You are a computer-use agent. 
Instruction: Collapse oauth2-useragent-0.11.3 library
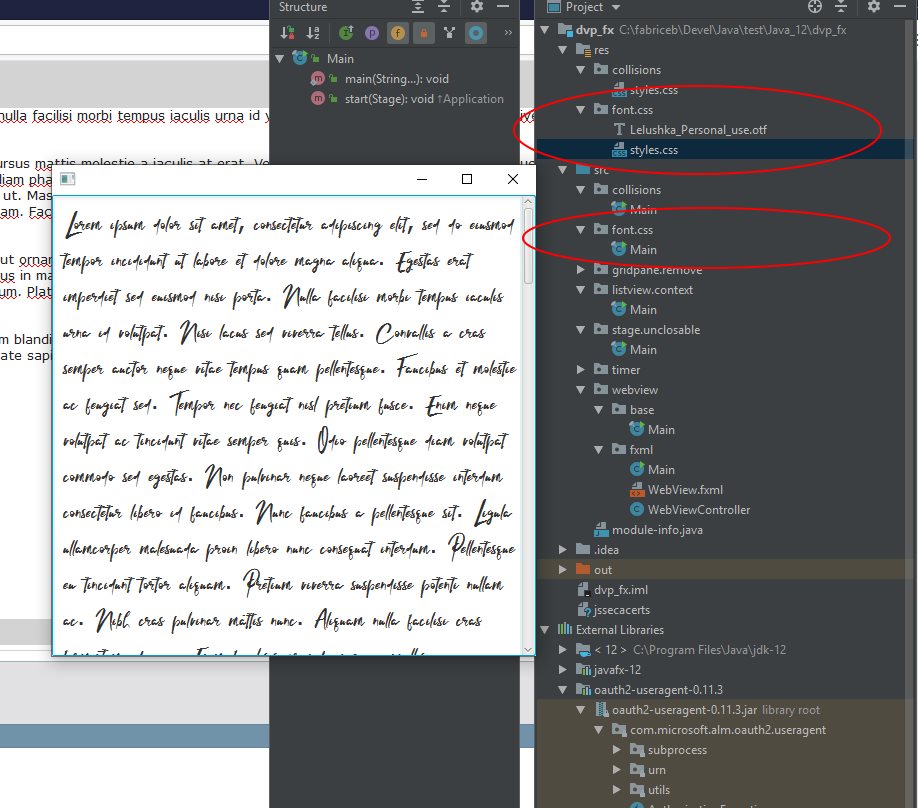[x=563, y=690]
